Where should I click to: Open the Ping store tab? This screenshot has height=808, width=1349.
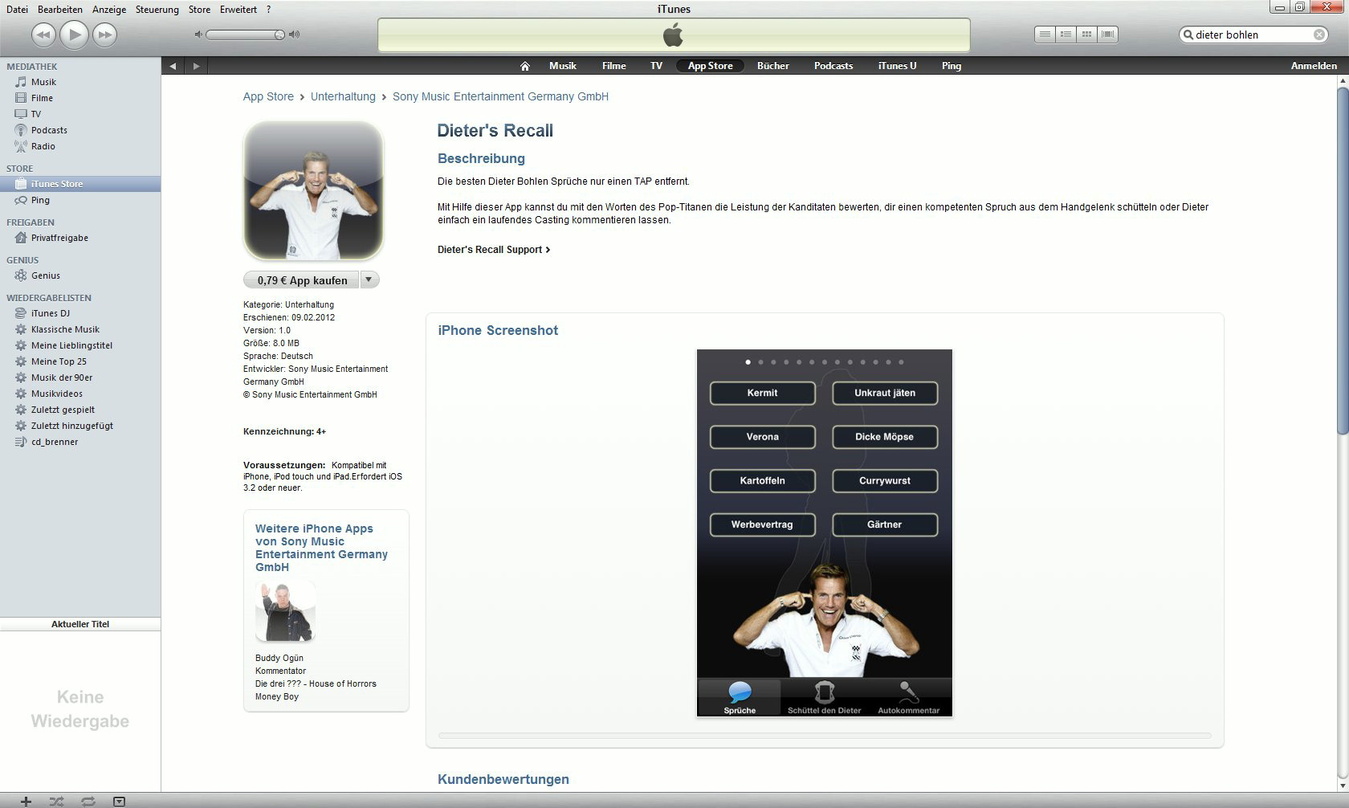pyautogui.click(x=951, y=66)
